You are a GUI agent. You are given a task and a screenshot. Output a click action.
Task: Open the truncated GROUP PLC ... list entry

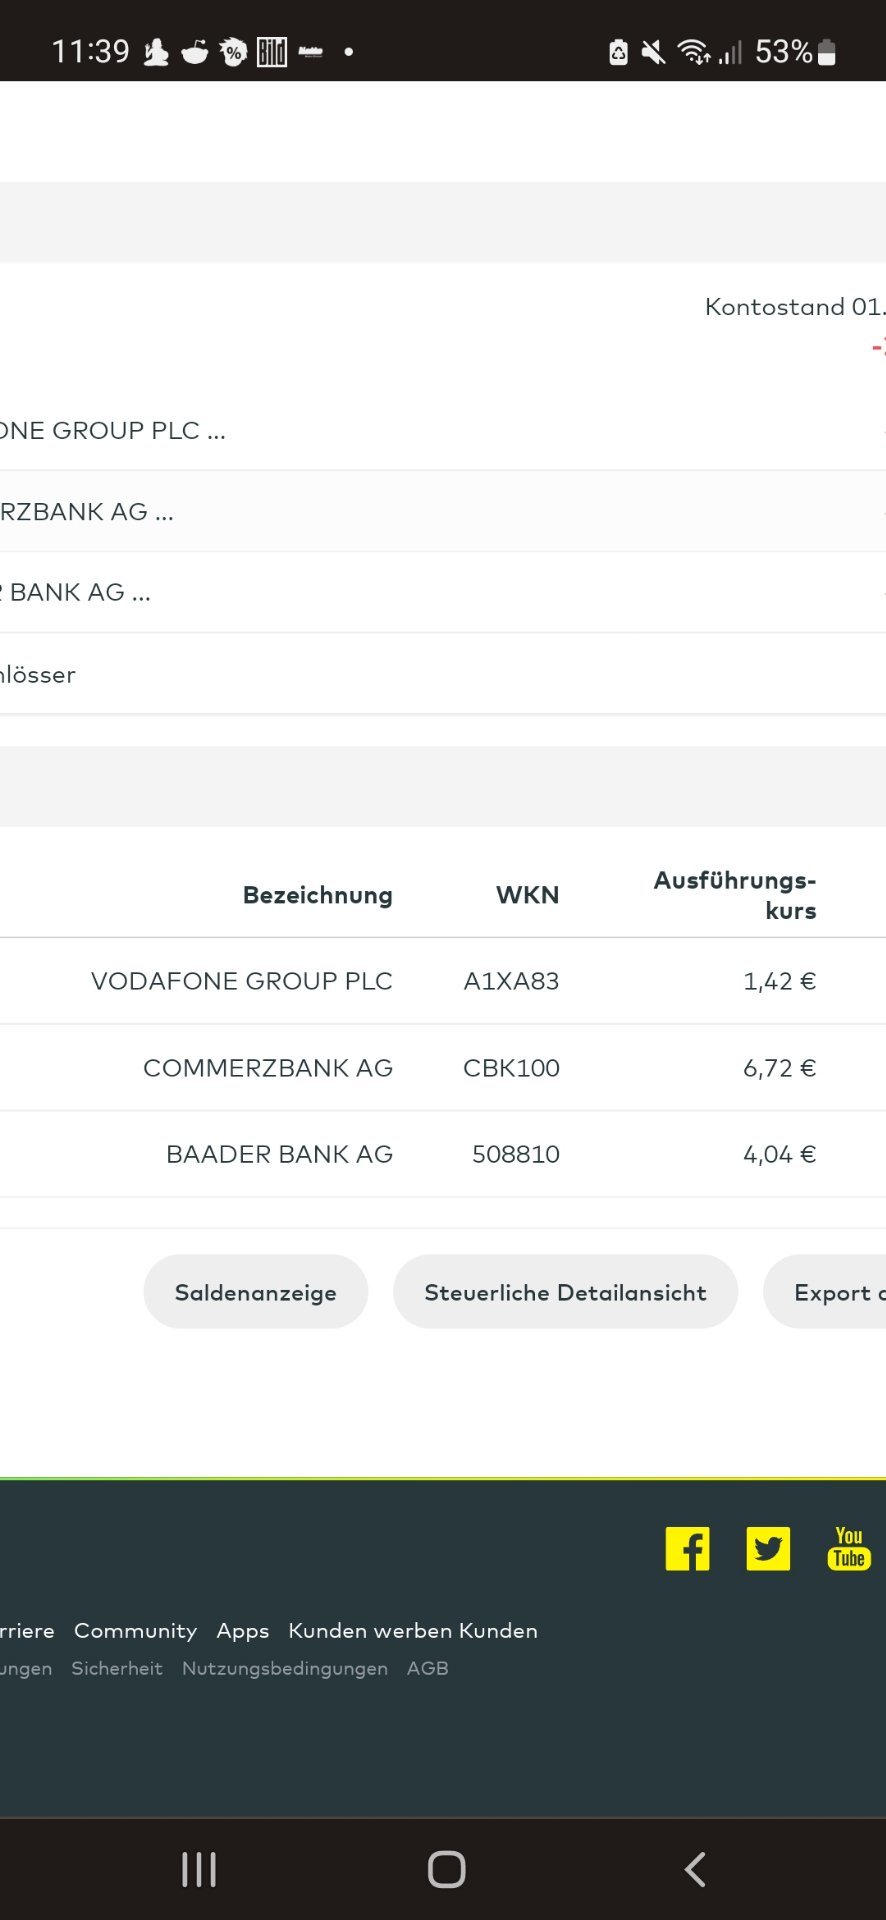[113, 430]
